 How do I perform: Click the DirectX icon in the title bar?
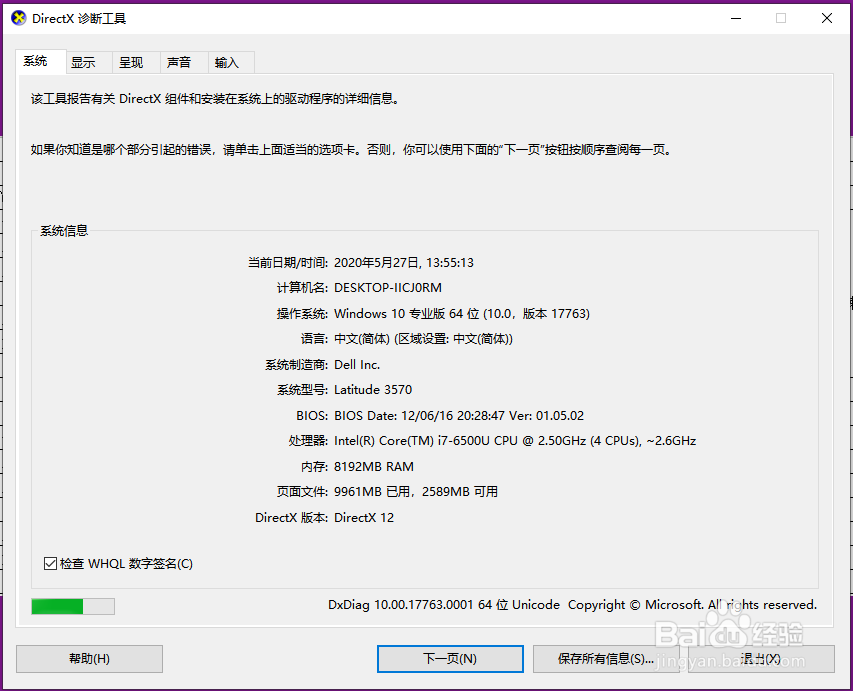pyautogui.click(x=17, y=17)
